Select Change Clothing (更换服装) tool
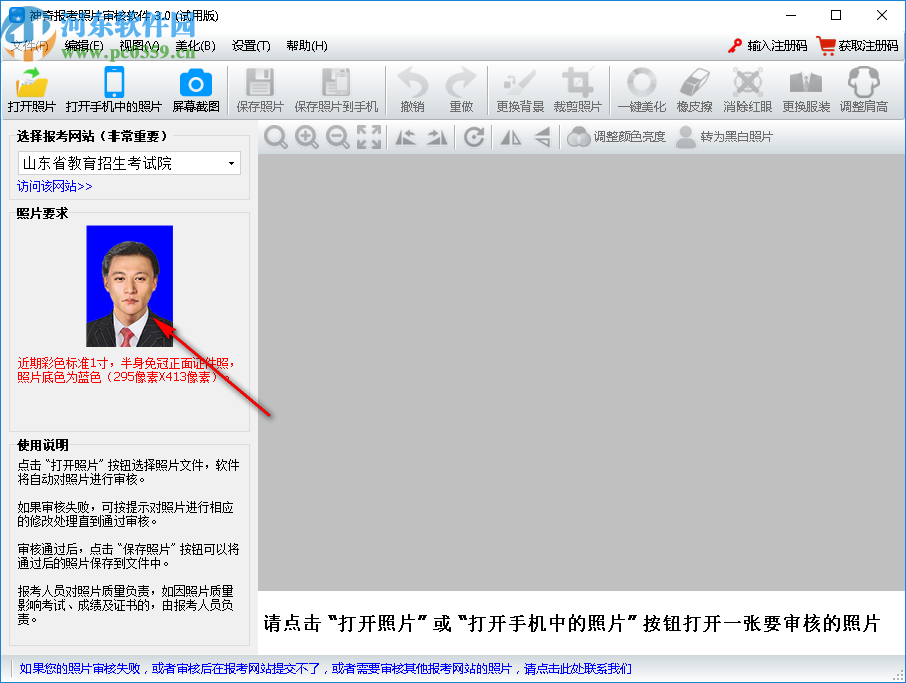 (x=806, y=90)
